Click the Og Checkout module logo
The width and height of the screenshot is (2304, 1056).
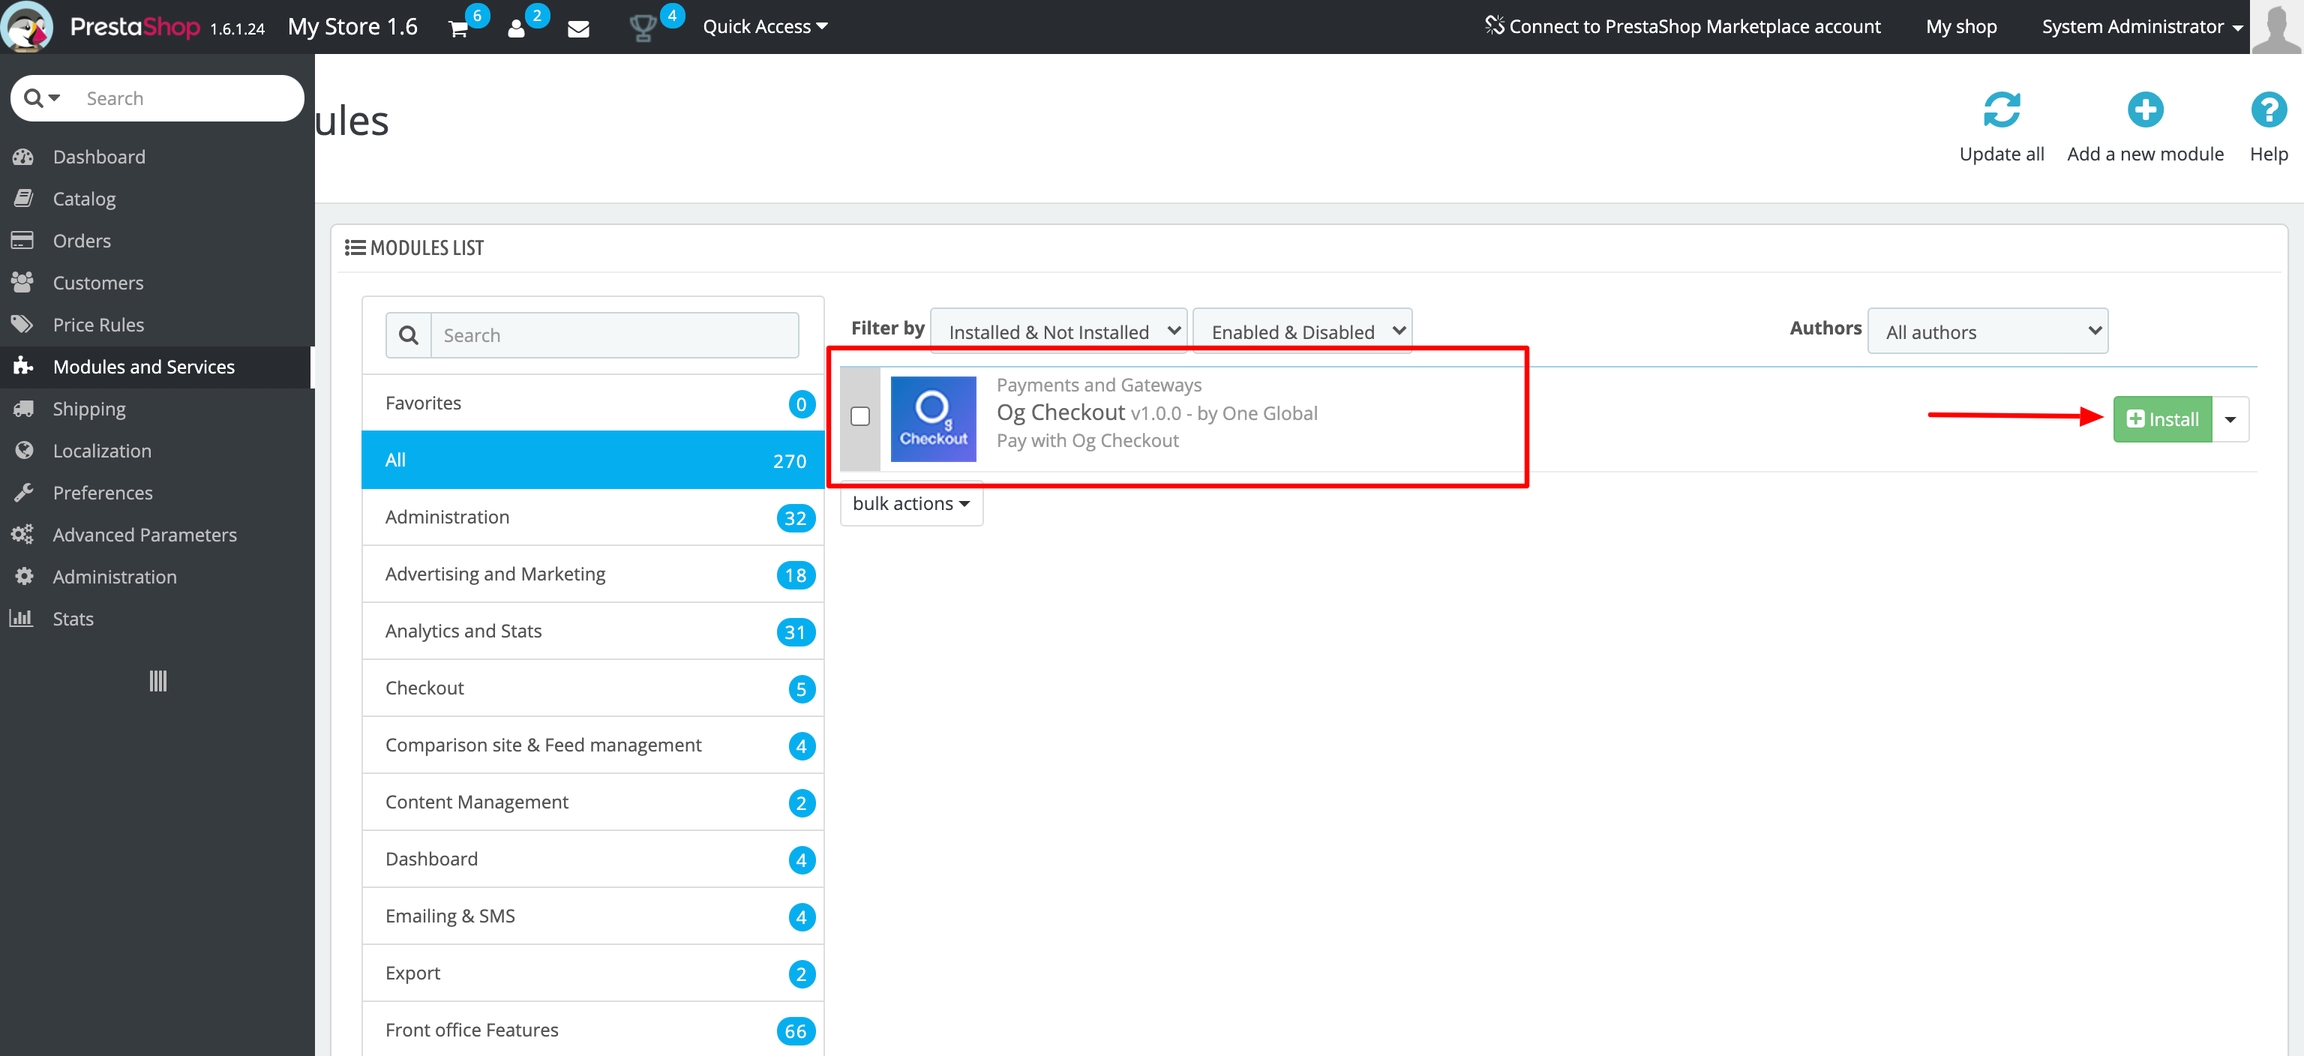coord(933,419)
